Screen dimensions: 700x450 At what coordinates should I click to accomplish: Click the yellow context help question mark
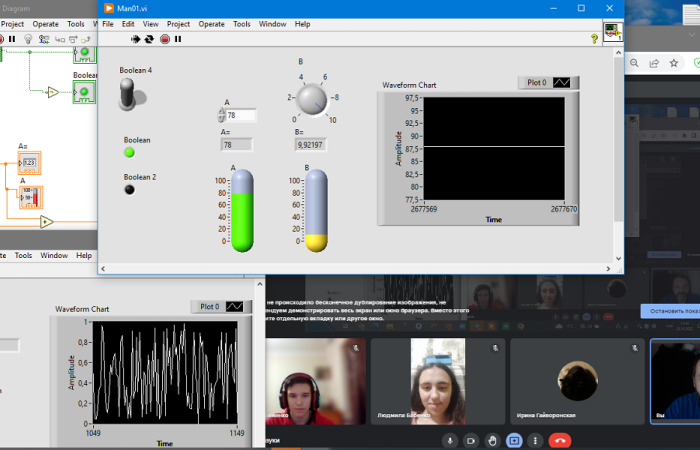coord(594,39)
